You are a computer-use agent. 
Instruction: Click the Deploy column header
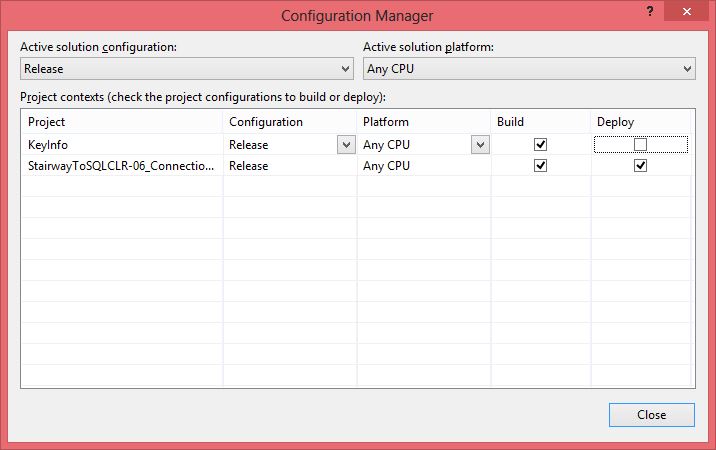(640, 122)
